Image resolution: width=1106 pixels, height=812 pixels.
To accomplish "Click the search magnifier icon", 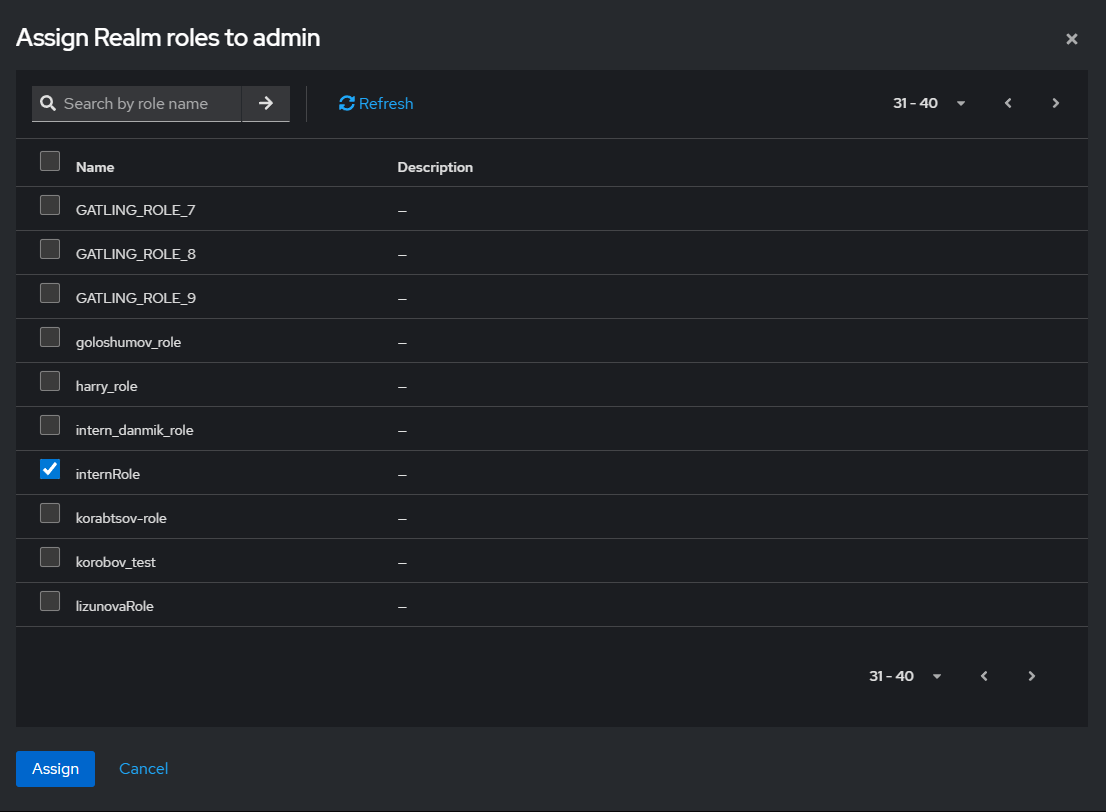I will click(48, 104).
